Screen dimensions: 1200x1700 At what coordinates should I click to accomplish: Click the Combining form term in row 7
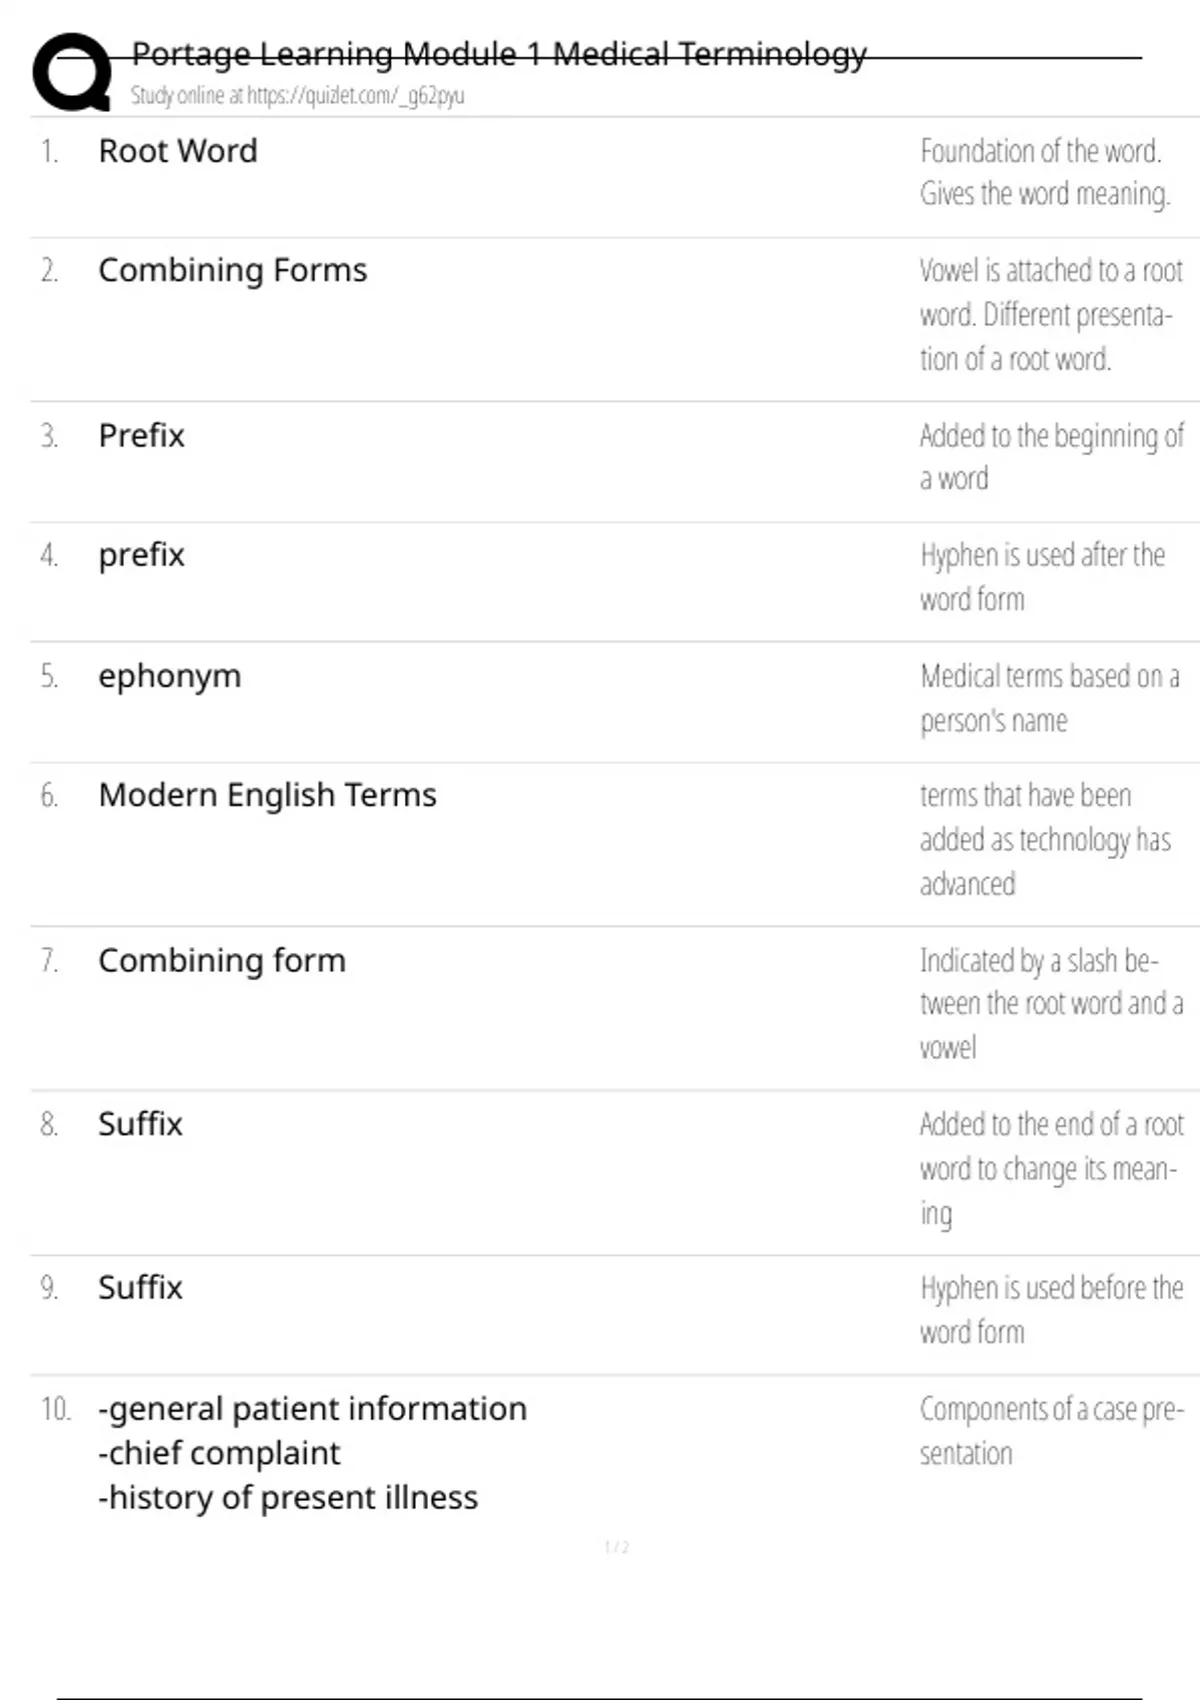[221, 960]
